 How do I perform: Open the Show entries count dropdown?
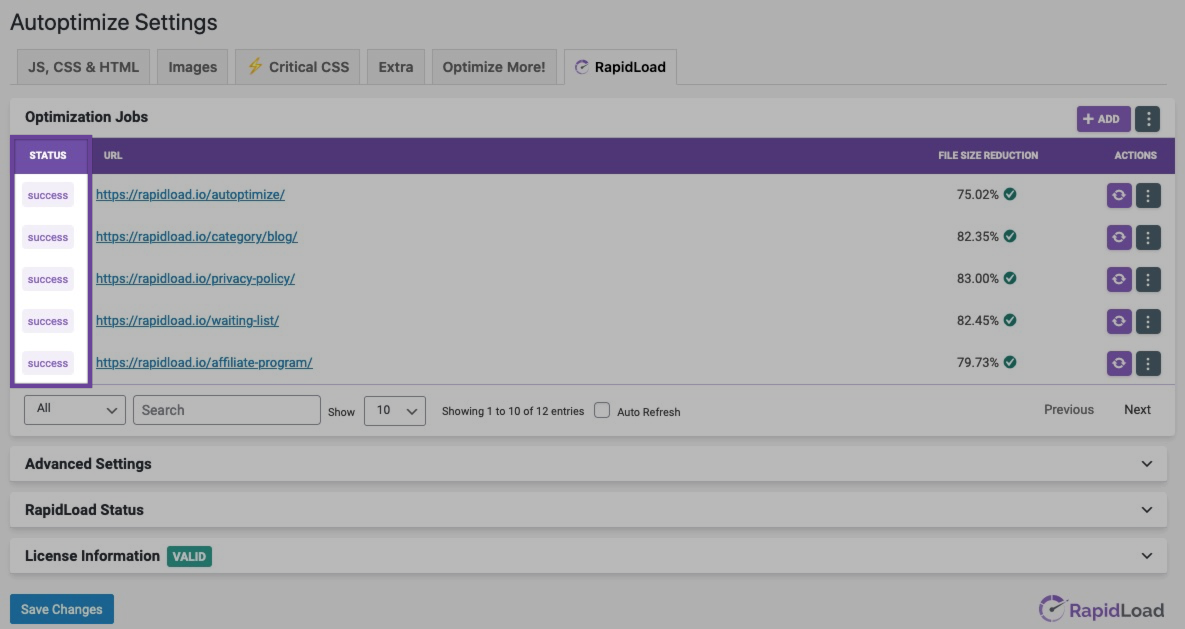(x=395, y=410)
